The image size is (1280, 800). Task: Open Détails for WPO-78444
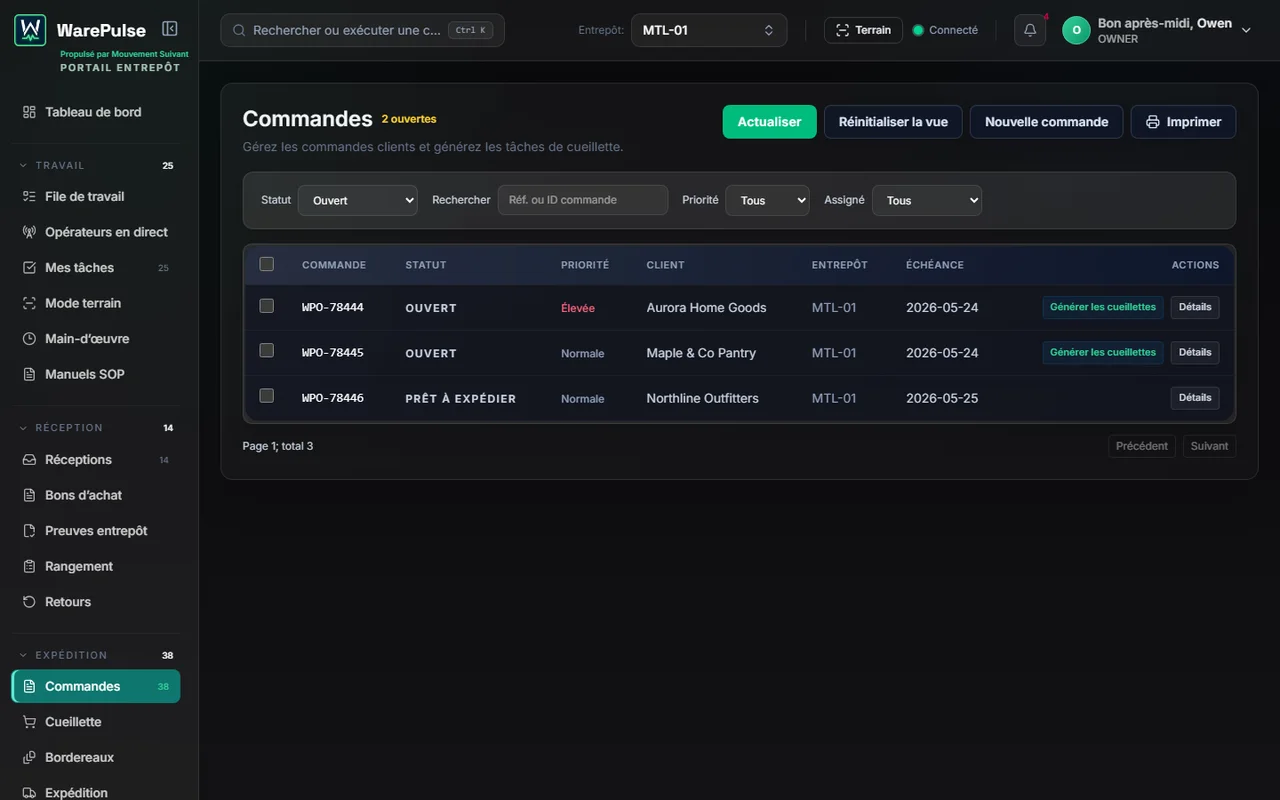point(1195,307)
